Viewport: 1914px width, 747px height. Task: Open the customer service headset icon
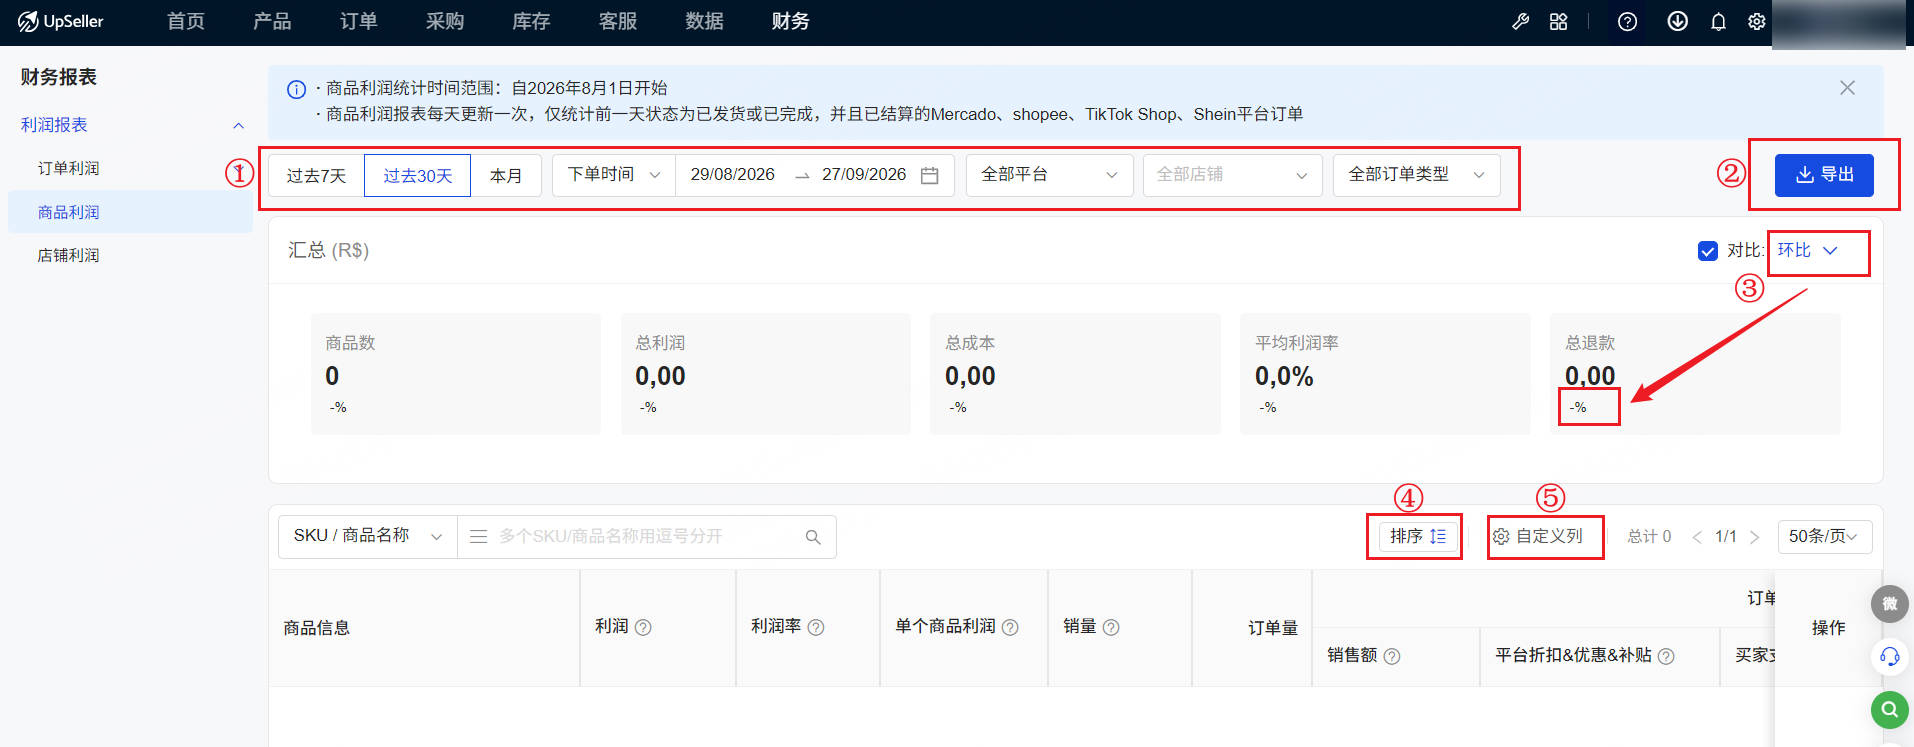[x=1889, y=657]
